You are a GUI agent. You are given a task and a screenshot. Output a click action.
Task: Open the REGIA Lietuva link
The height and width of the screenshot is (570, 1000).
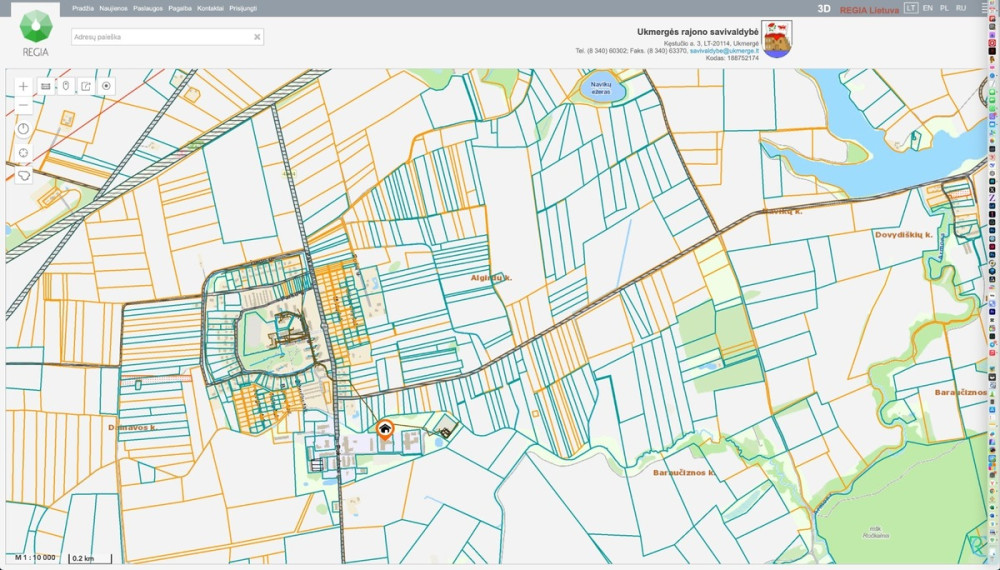coord(869,10)
